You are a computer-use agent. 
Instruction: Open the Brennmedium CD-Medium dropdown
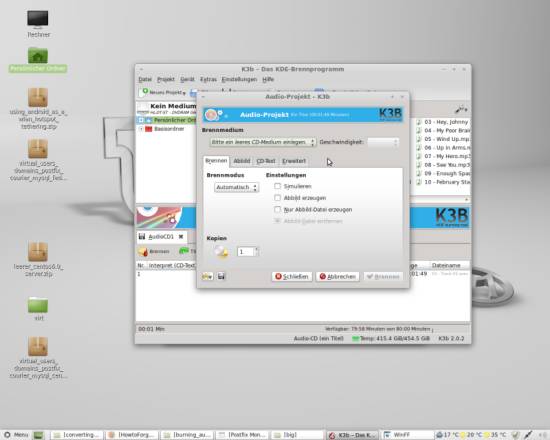(x=263, y=142)
